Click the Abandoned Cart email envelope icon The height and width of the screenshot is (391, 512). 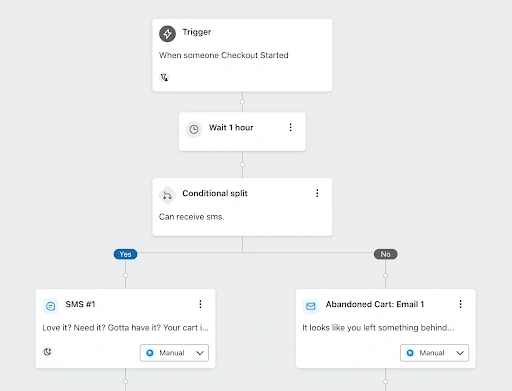tap(311, 306)
